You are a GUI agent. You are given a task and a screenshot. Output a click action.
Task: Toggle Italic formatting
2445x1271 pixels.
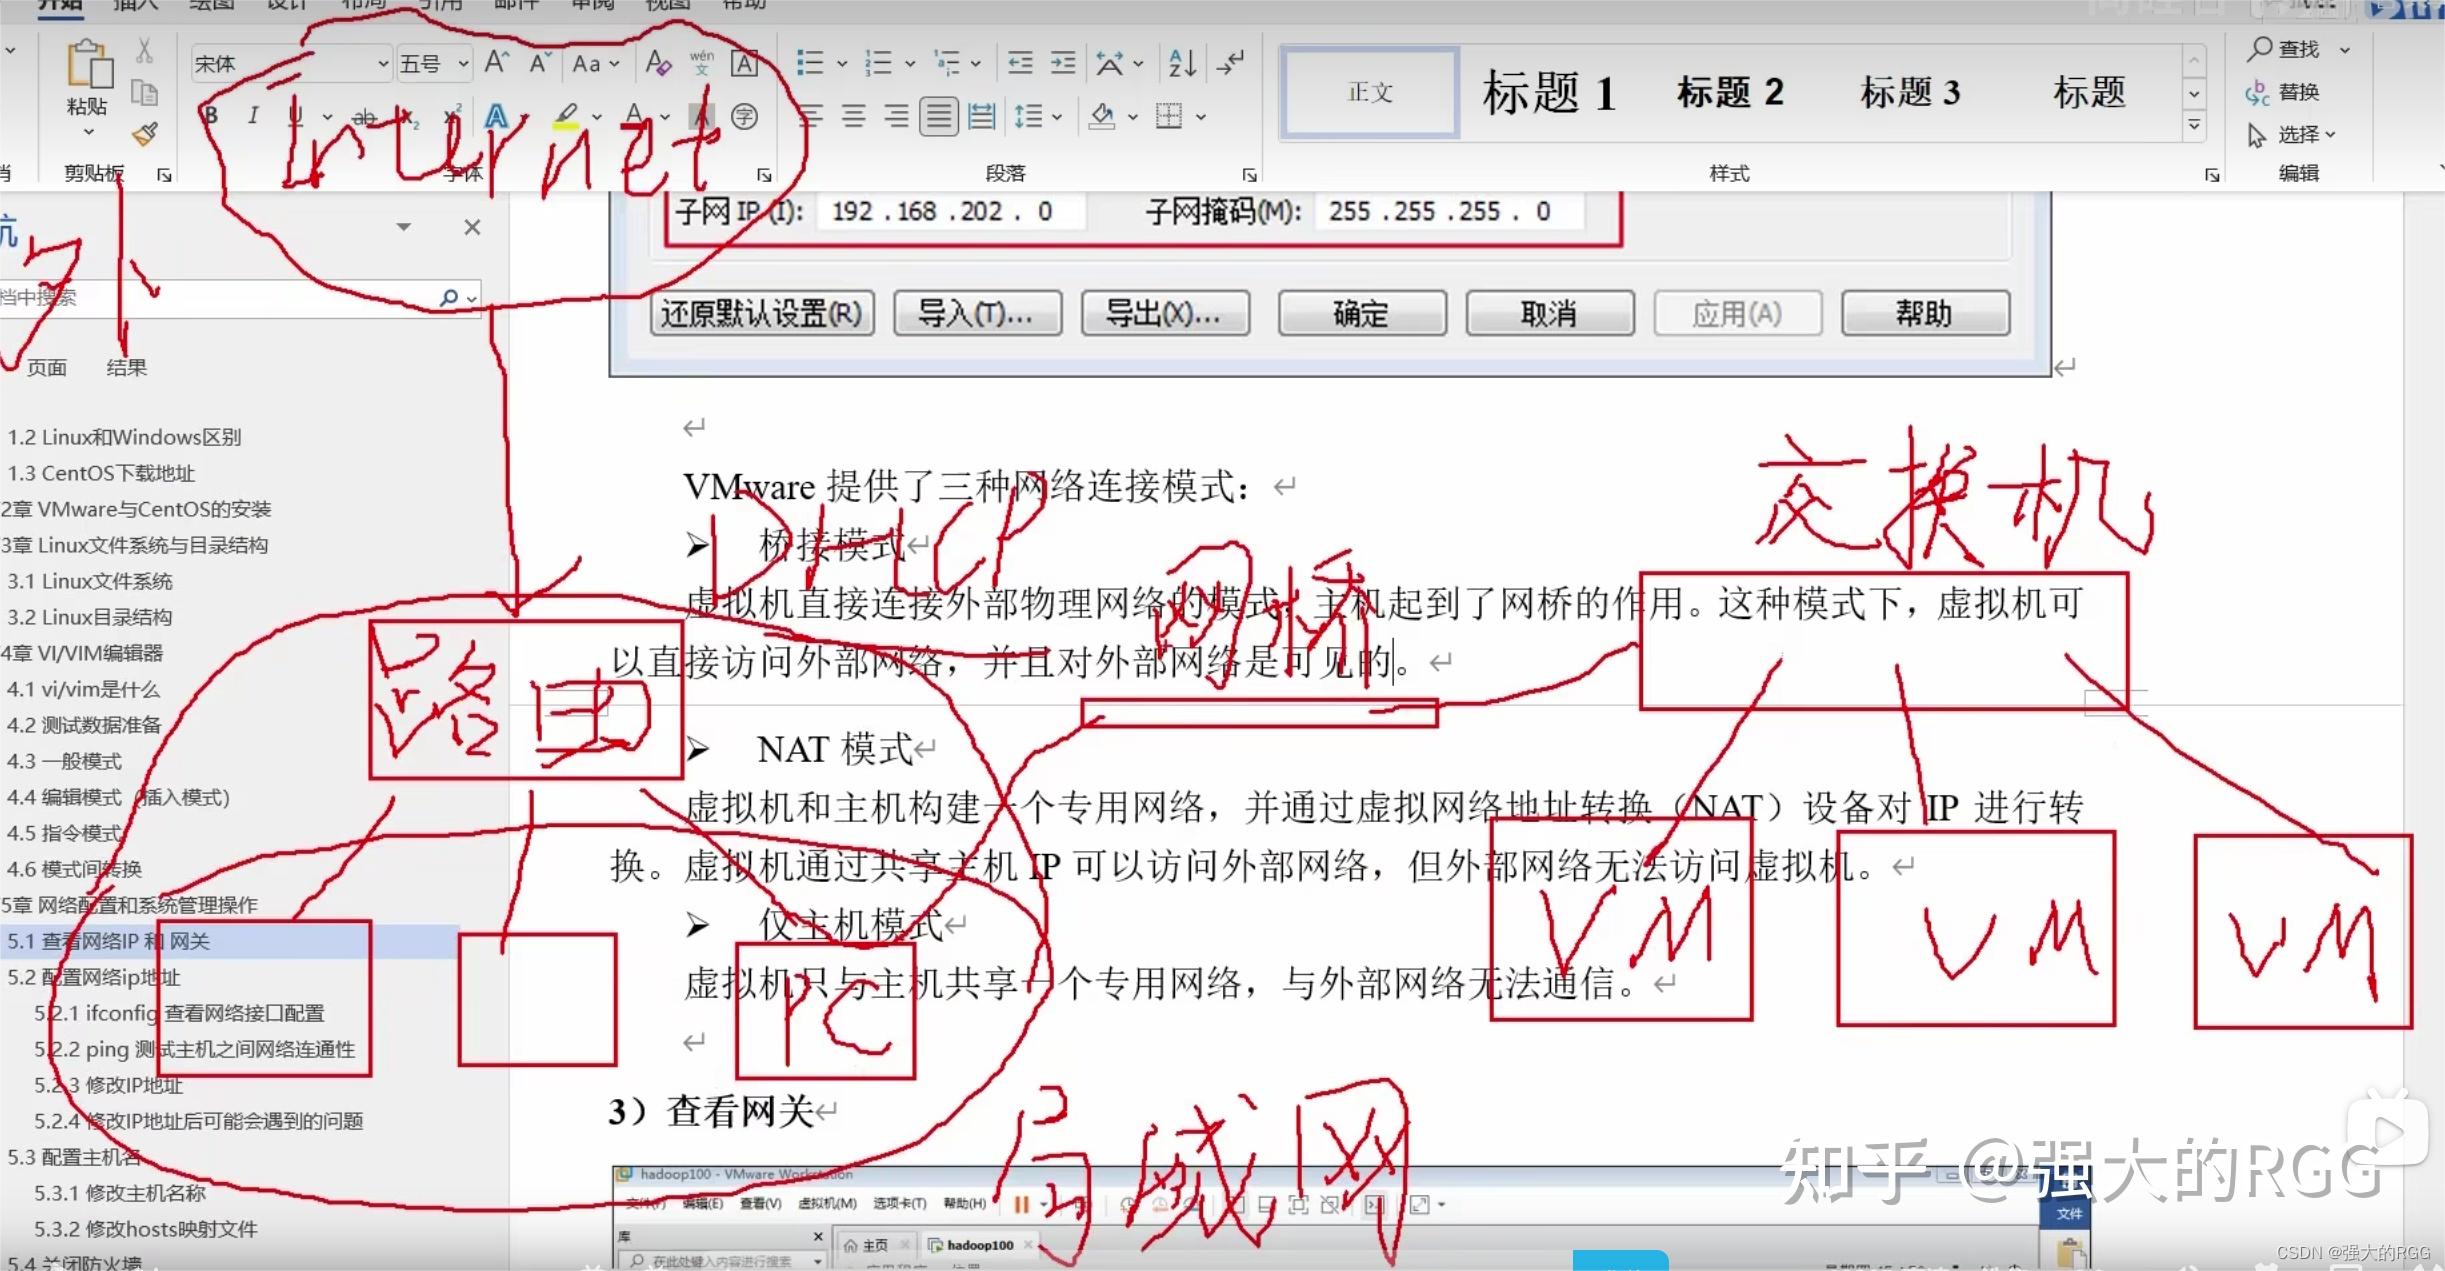[253, 116]
